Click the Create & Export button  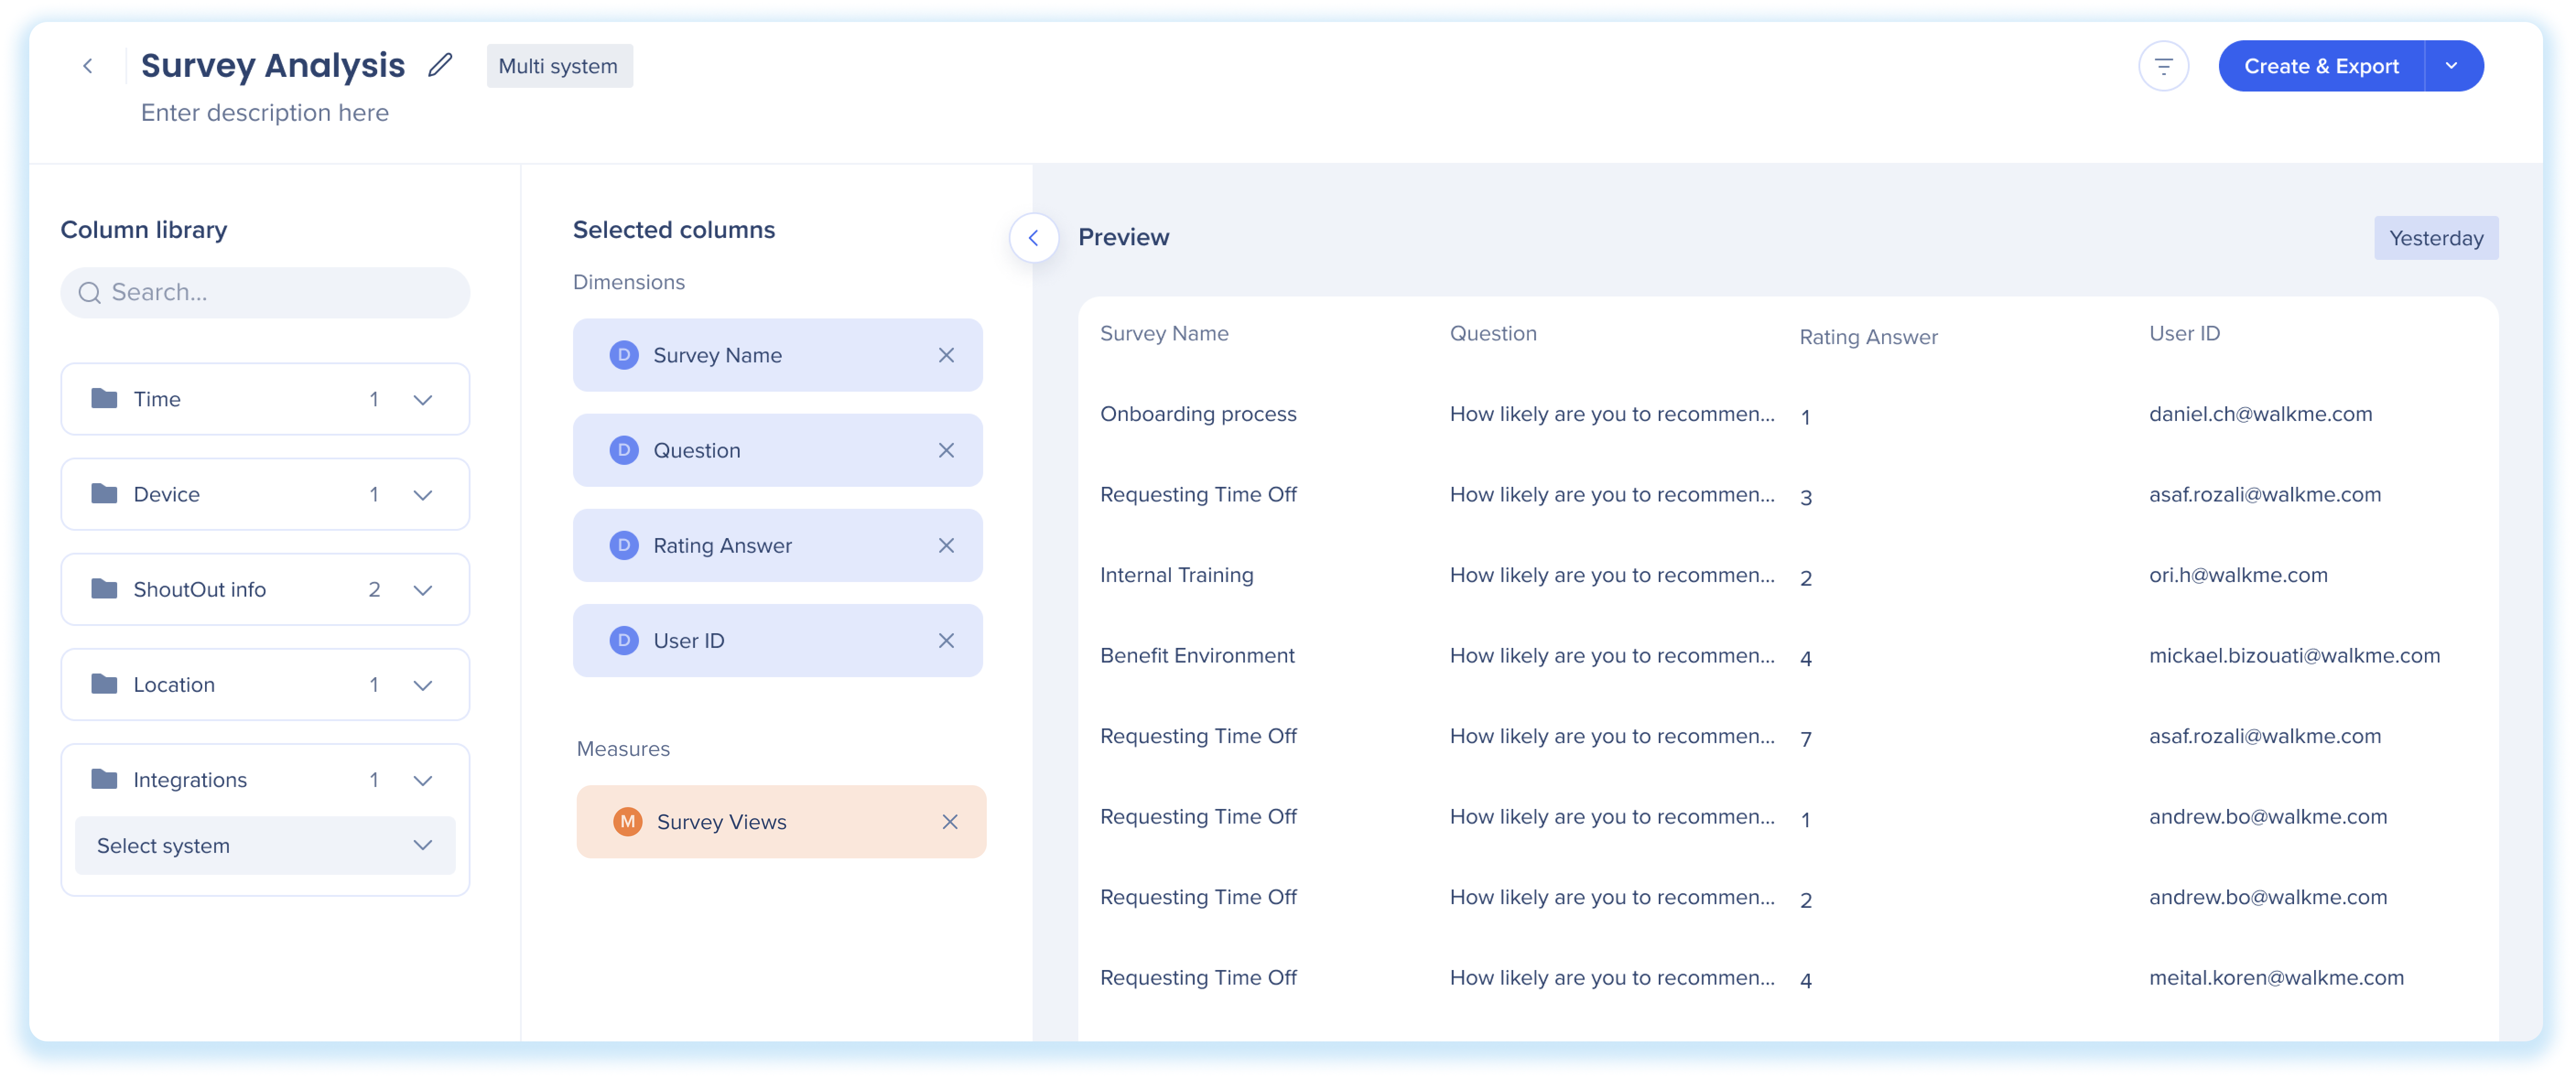point(2320,66)
